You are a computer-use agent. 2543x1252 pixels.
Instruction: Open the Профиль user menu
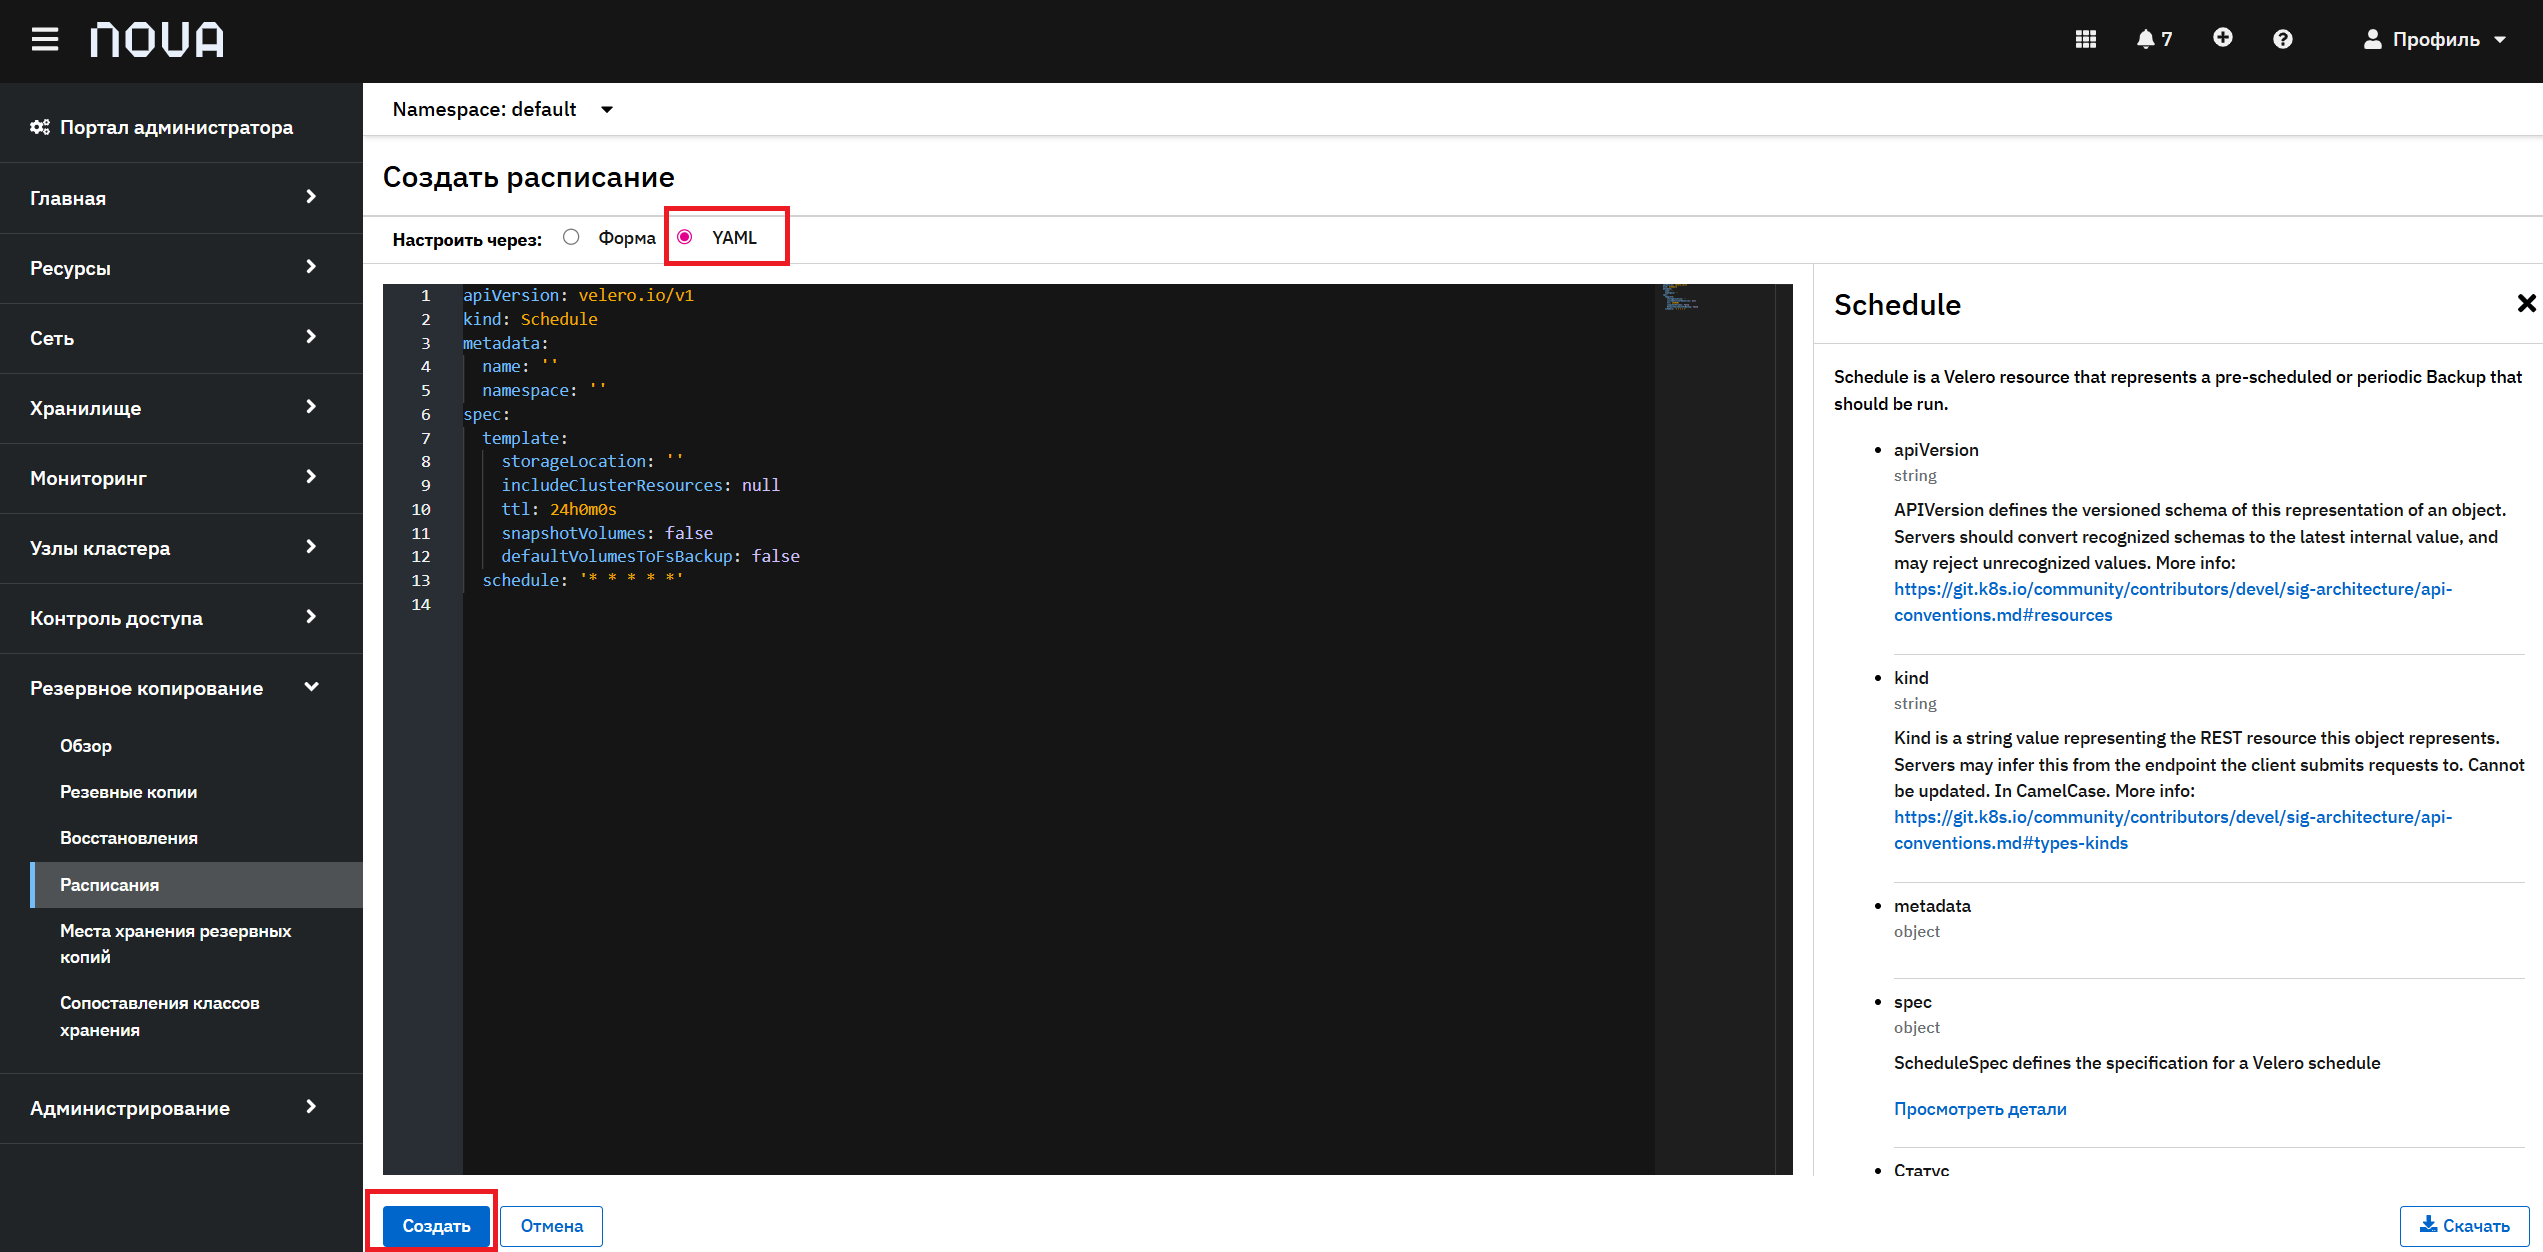(x=2435, y=39)
